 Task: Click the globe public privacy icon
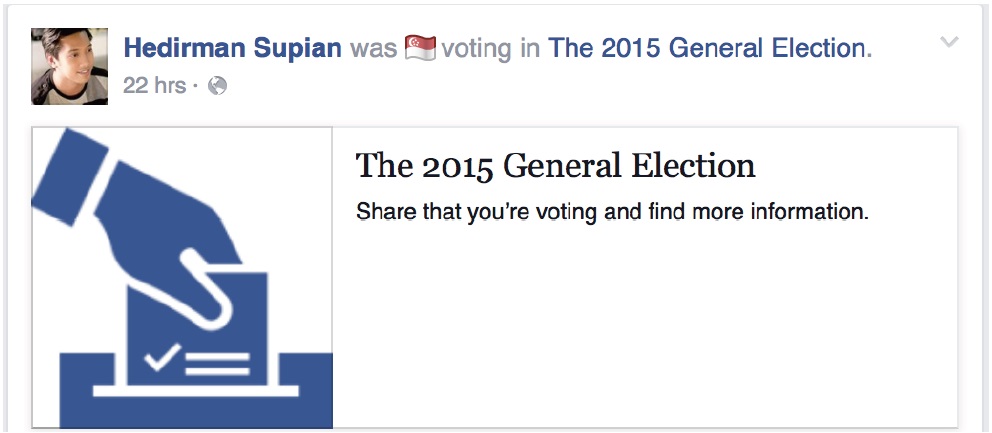coord(217,86)
